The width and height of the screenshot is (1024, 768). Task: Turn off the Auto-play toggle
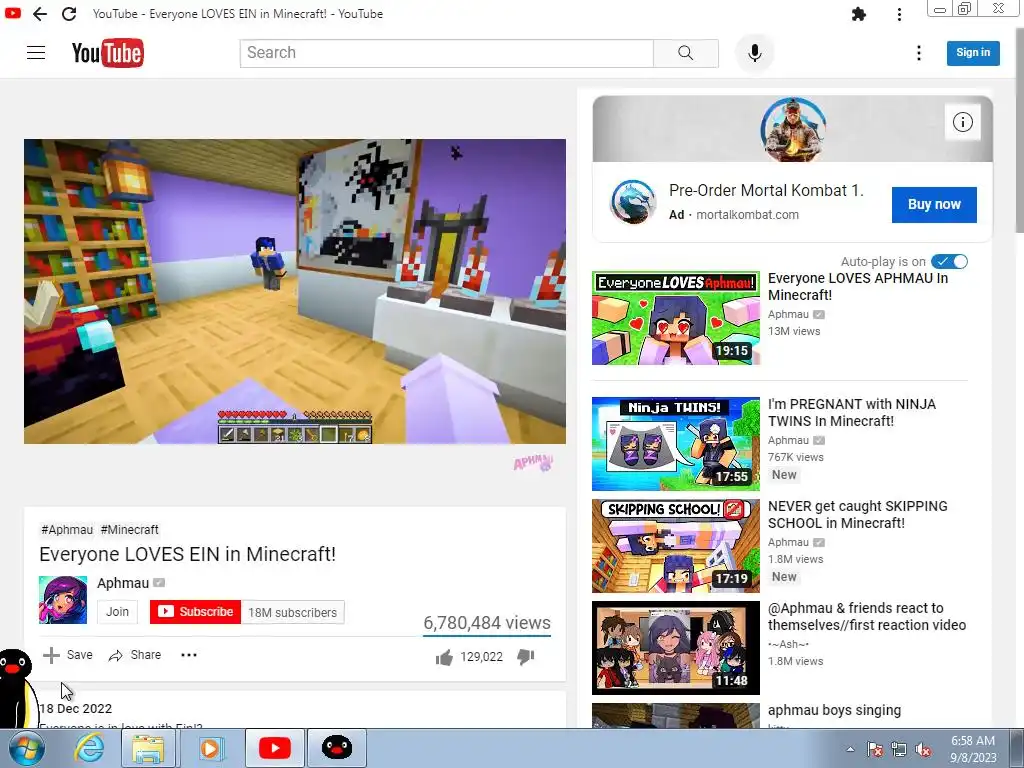pos(950,261)
